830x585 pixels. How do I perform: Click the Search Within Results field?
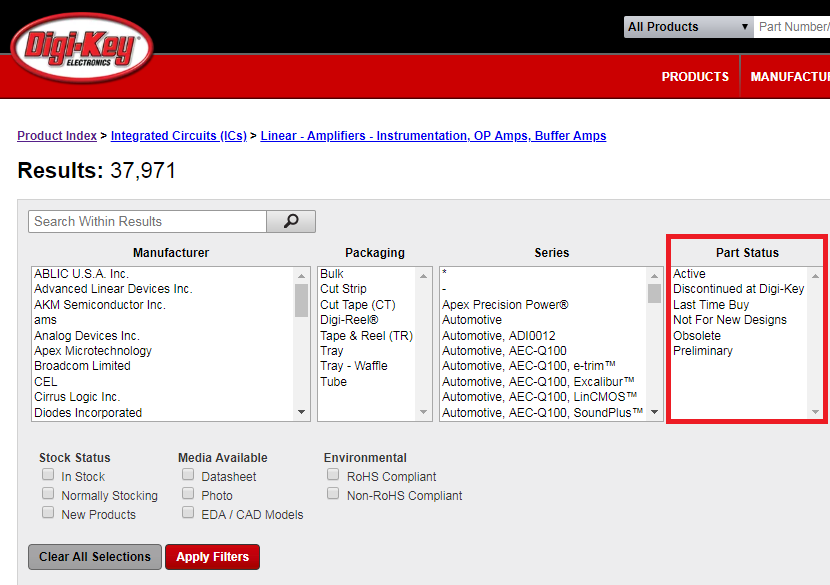[149, 221]
